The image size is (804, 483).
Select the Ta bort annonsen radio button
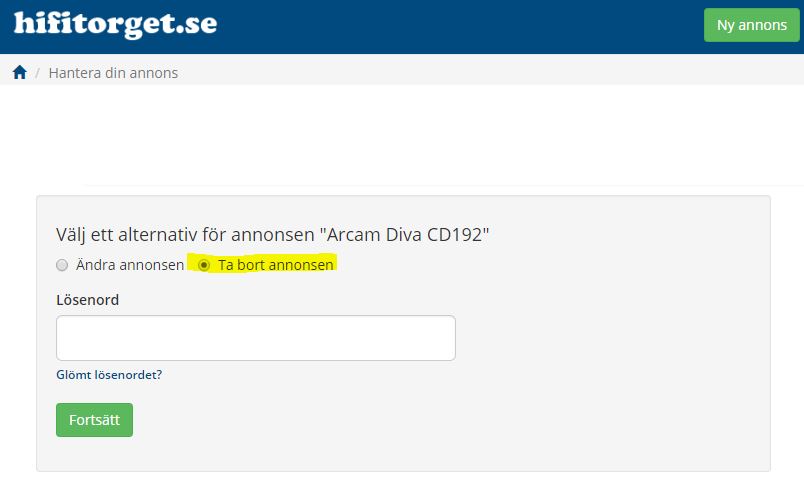click(x=204, y=265)
